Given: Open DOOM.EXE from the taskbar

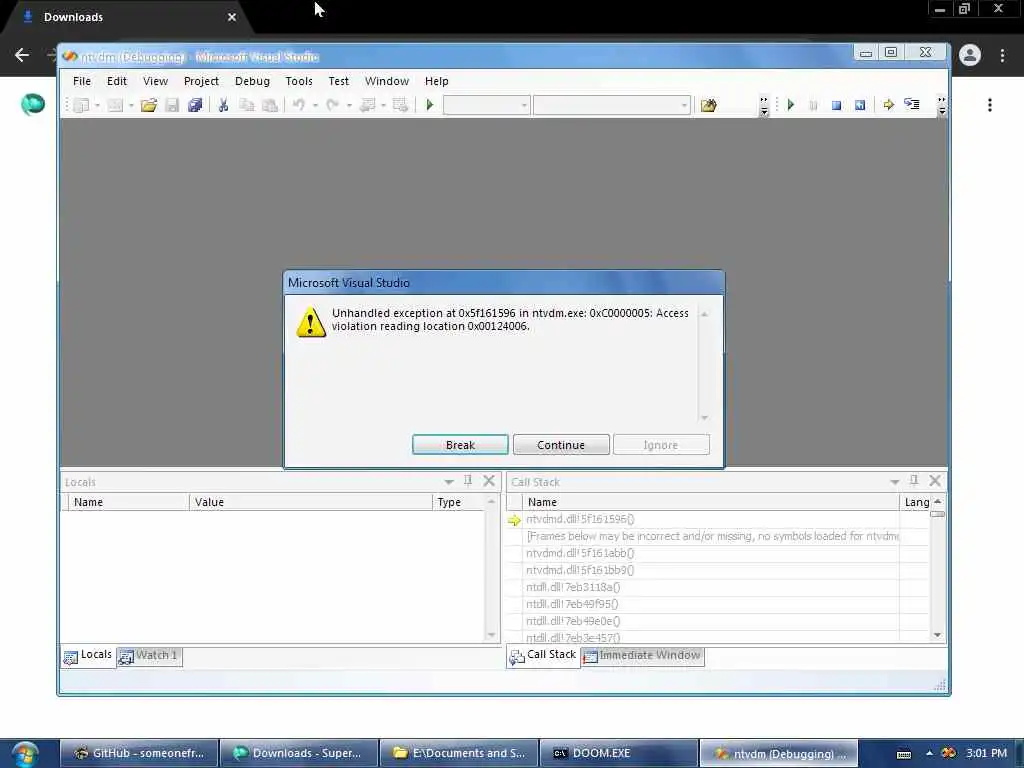Looking at the screenshot, I should tap(618, 753).
